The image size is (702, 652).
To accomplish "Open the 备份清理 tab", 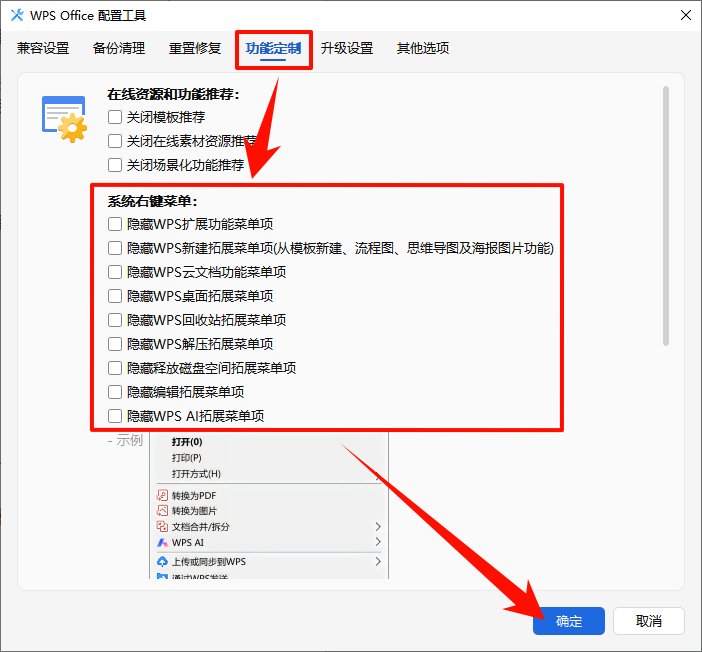I will pos(119,48).
